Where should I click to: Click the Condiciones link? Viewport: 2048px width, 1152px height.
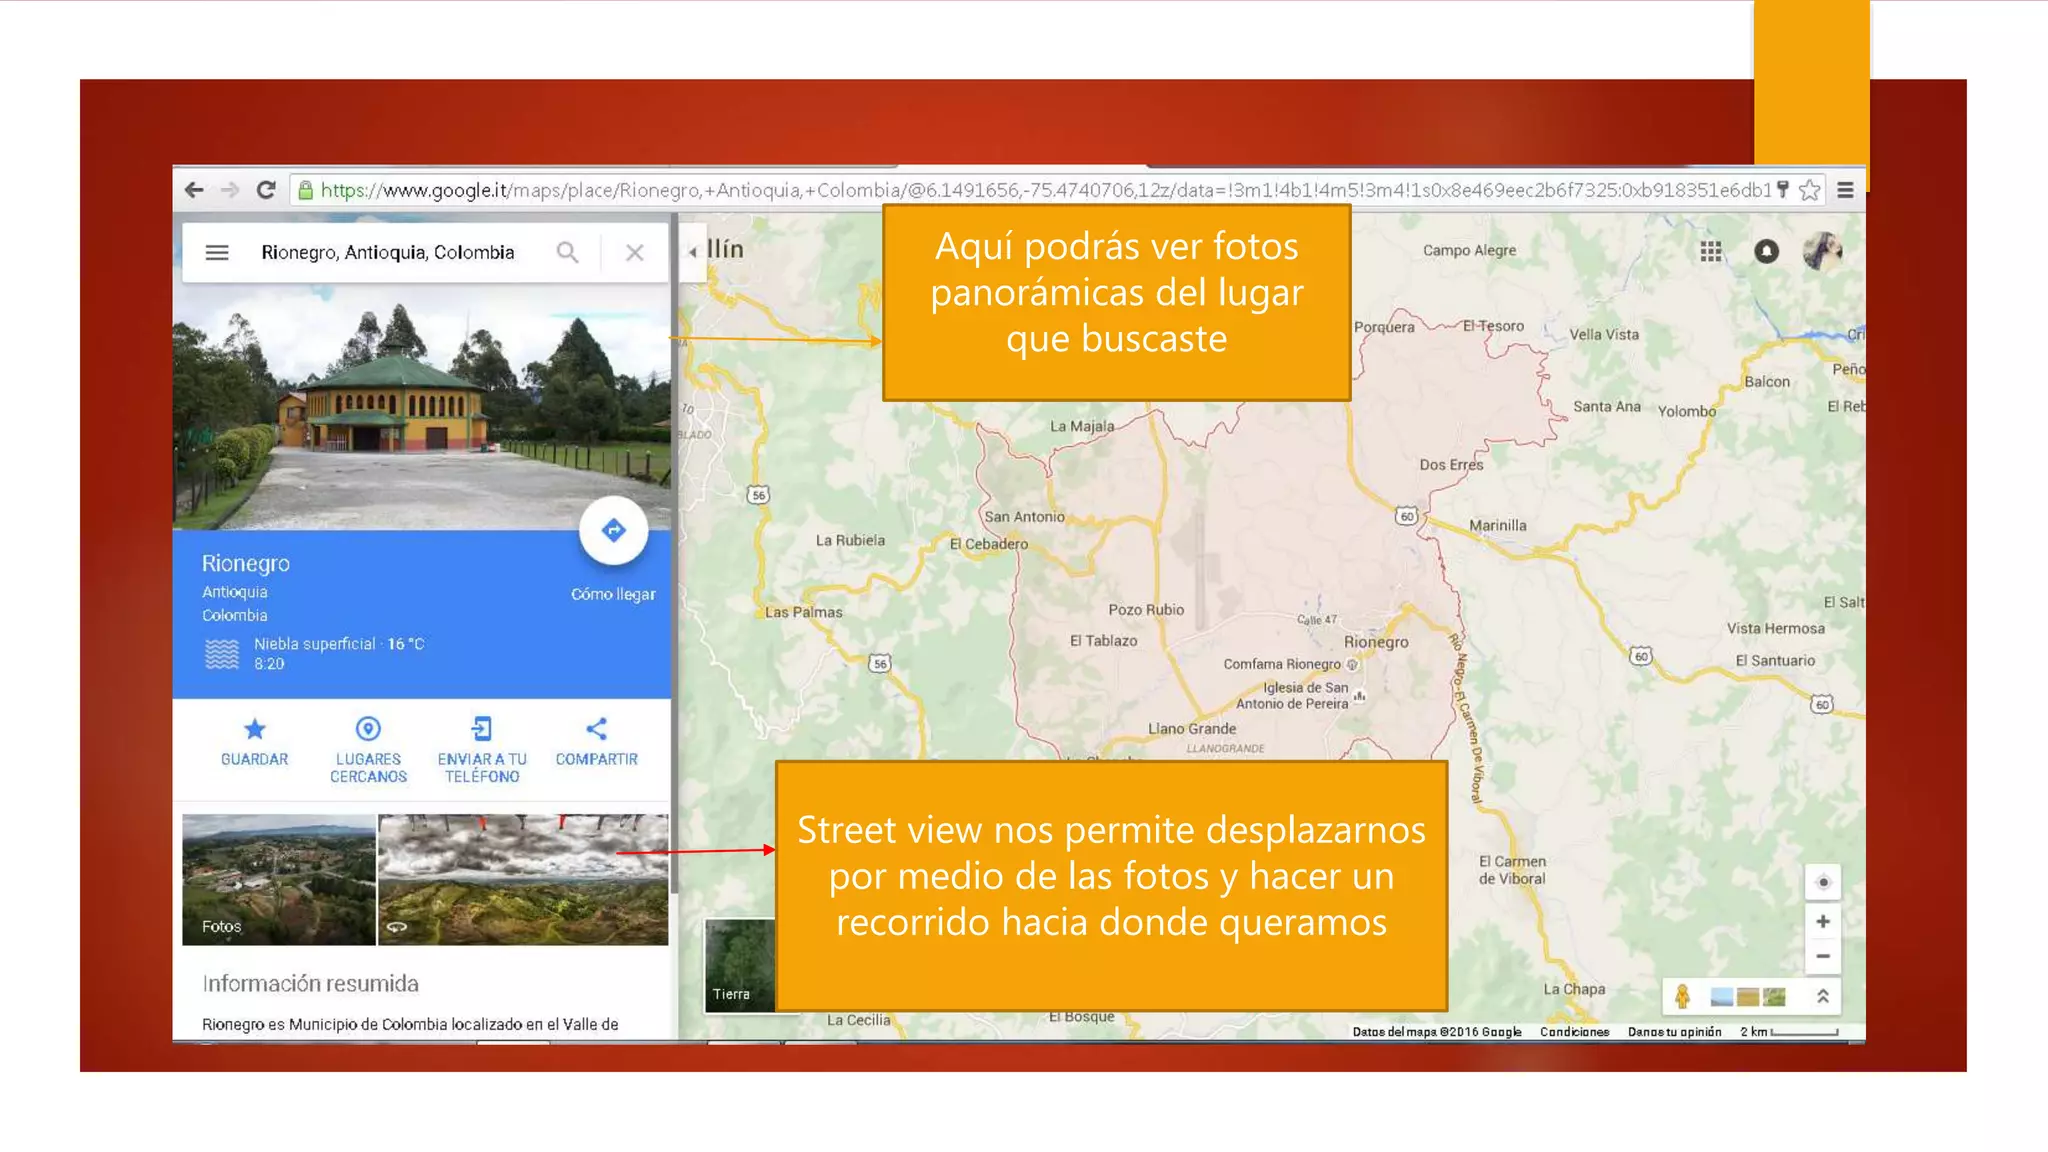click(x=1575, y=1032)
